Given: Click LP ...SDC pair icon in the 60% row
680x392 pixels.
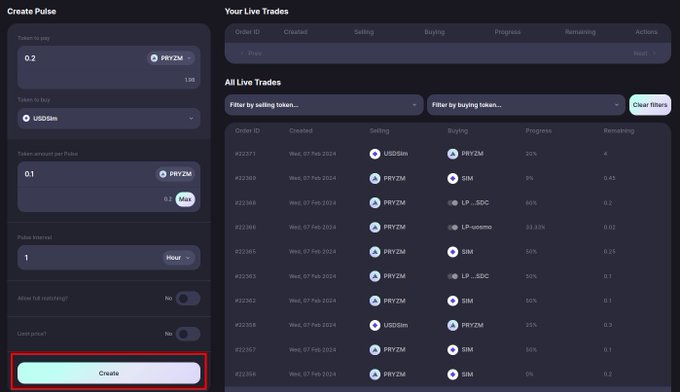Looking at the screenshot, I should click(453, 203).
